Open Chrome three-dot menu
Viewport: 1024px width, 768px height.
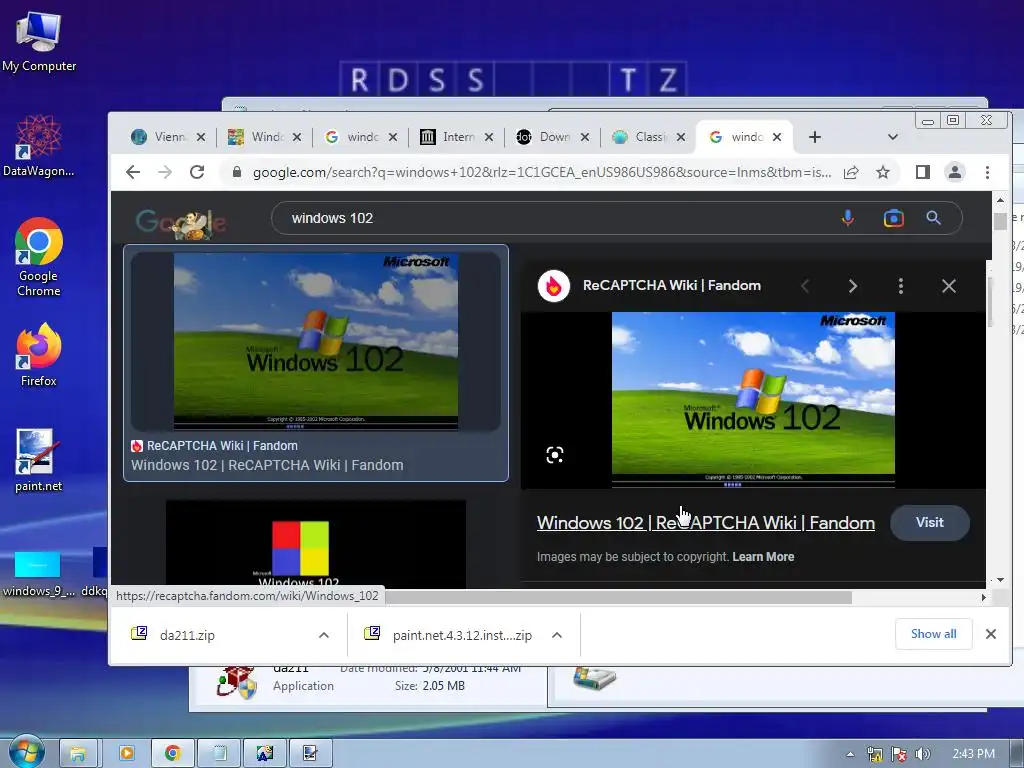[987, 172]
